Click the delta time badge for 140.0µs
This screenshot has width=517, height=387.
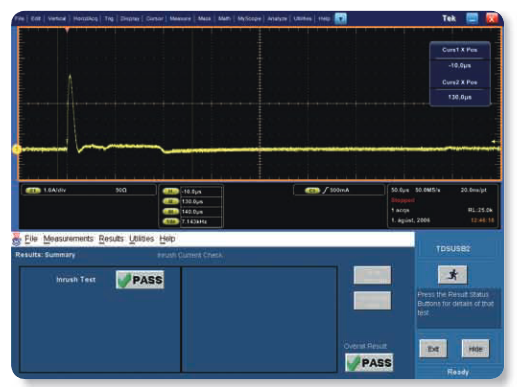[170, 212]
